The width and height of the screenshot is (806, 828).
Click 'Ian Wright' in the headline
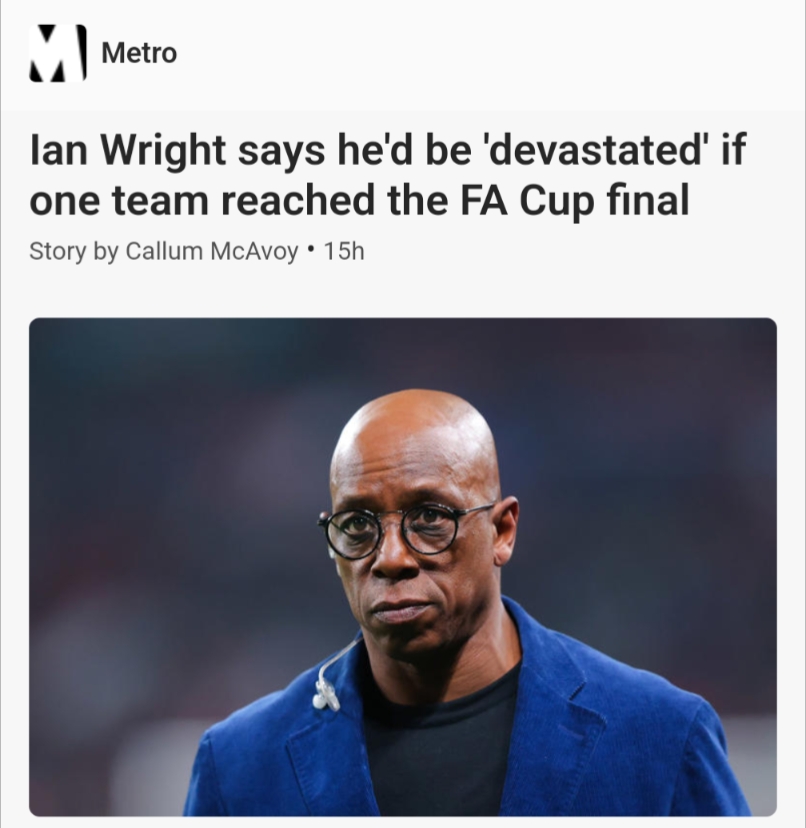128,151
